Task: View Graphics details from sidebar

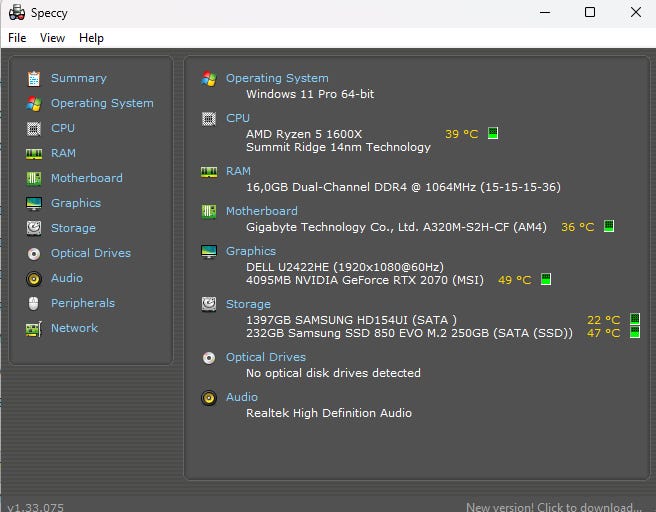Action: 76,203
